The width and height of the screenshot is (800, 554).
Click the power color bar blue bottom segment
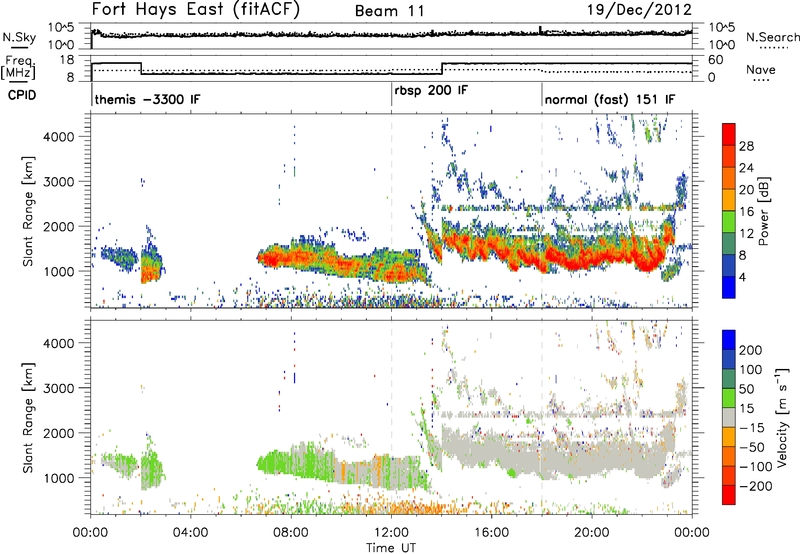[729, 287]
